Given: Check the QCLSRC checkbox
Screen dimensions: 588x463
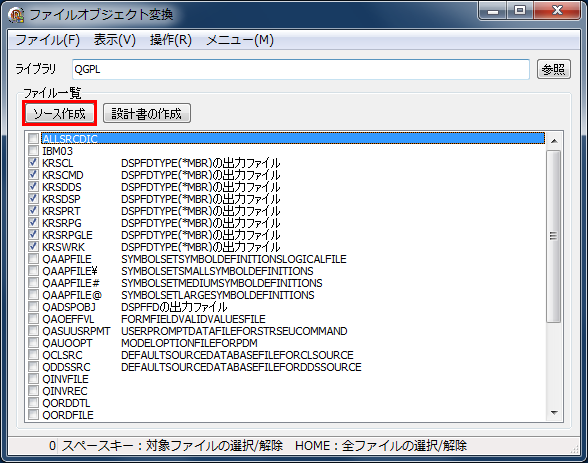Looking at the screenshot, I should coord(33,354).
